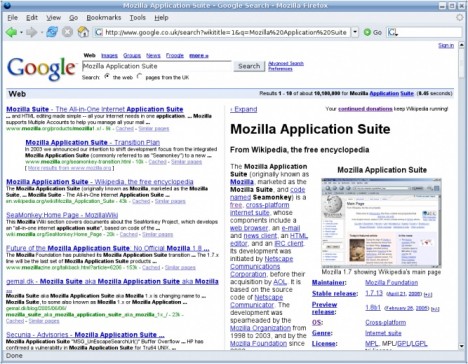Click the 'AOL' link in article text
The height and width of the screenshot is (364, 468).
click(x=279, y=282)
